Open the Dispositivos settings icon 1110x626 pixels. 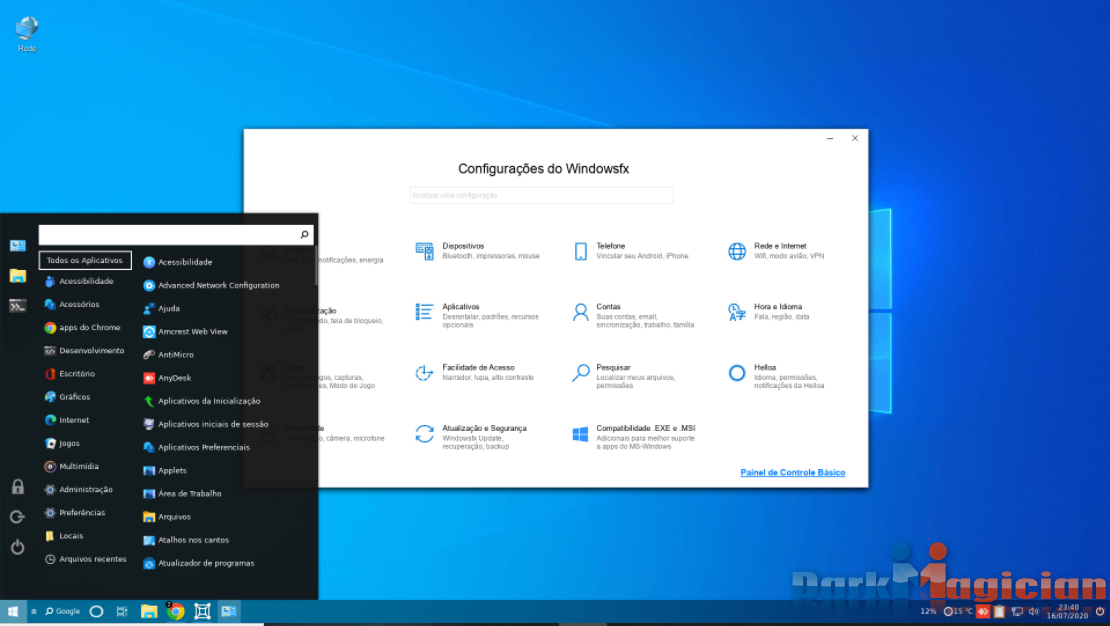pos(424,251)
